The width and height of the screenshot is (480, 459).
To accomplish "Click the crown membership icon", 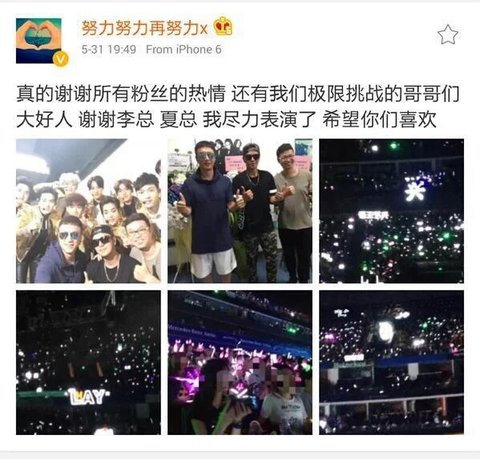I will click(223, 26).
